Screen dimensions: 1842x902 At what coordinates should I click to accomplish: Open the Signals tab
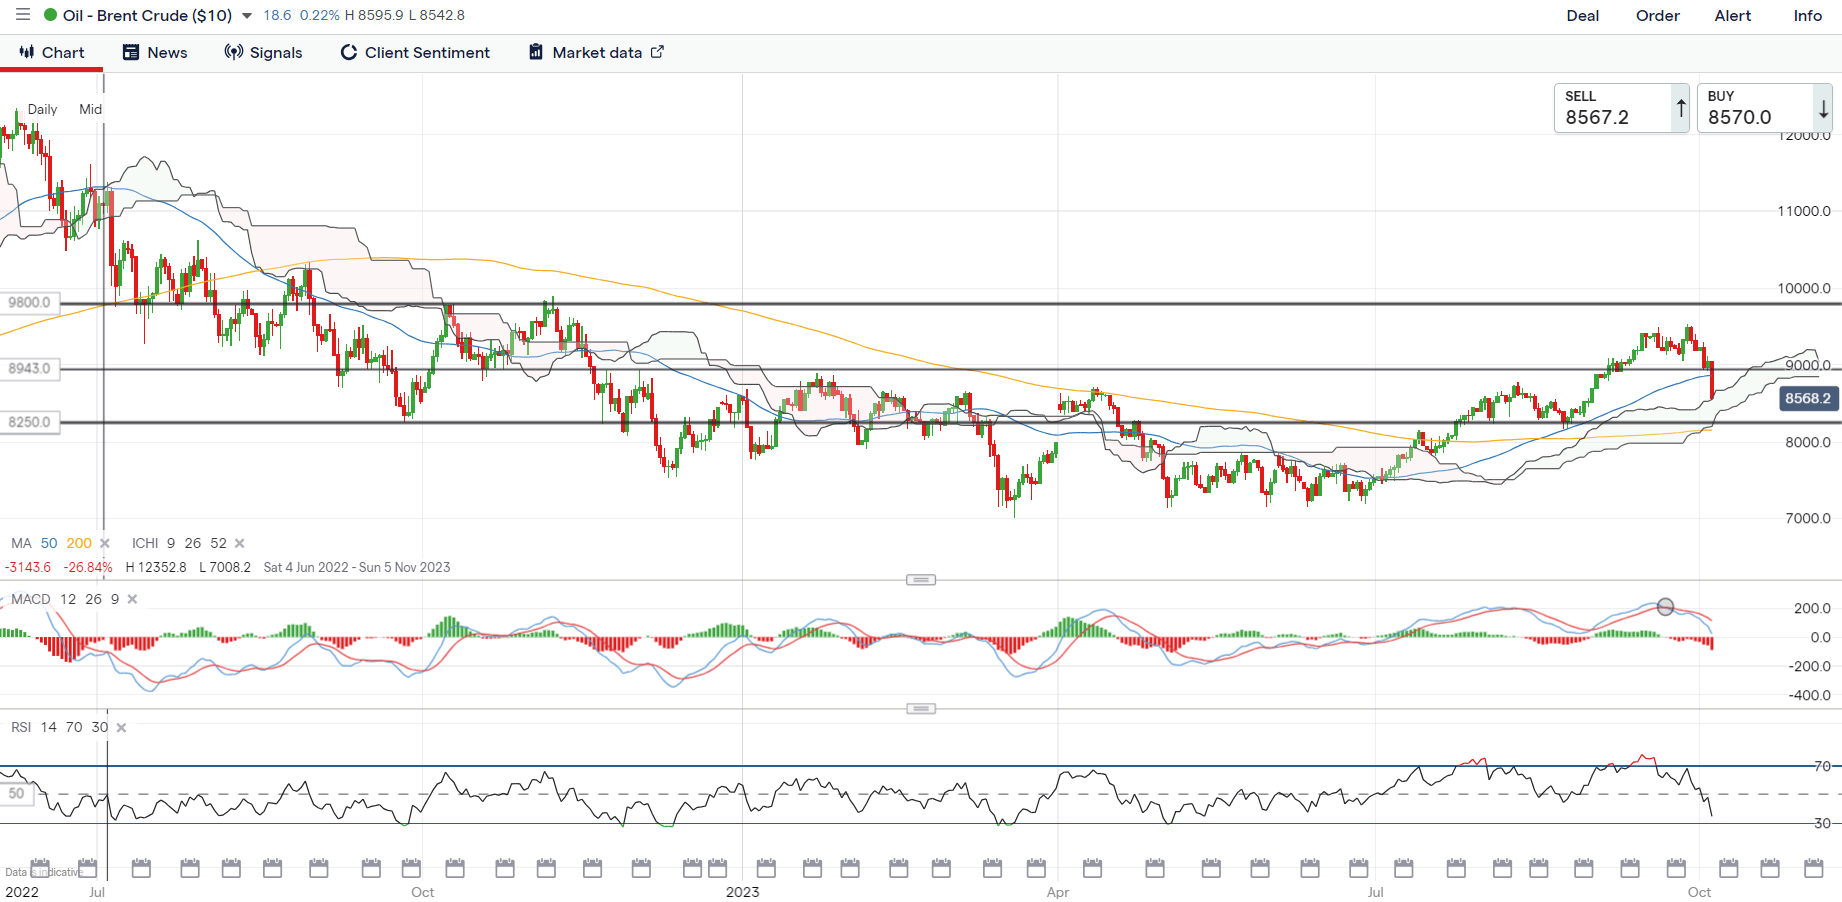coord(263,53)
